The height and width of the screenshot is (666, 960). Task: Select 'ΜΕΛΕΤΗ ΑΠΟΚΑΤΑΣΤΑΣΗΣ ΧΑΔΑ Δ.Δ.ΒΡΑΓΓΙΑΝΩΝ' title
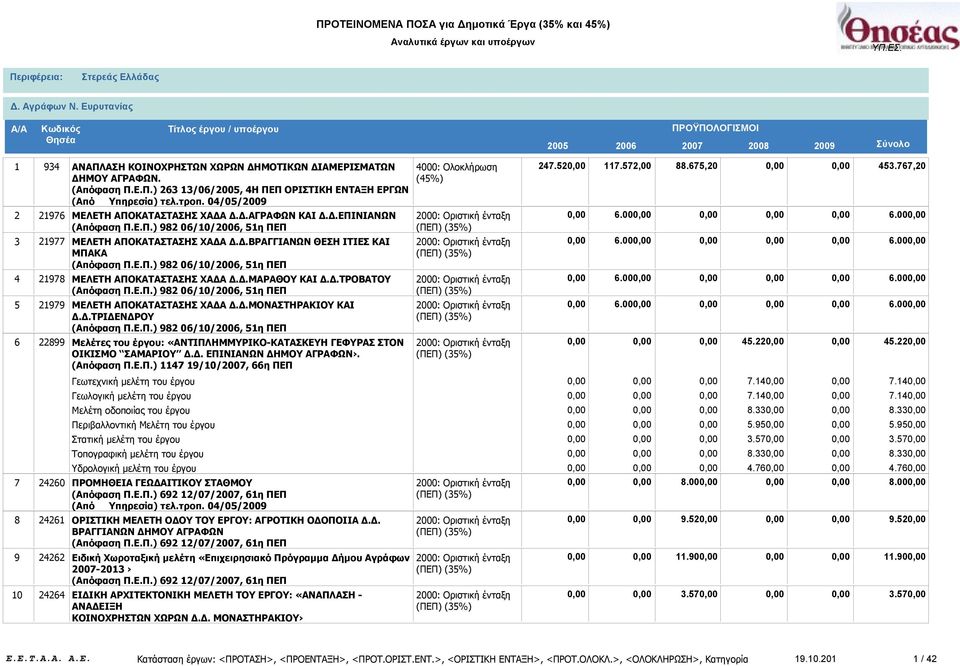pyautogui.click(x=230, y=247)
